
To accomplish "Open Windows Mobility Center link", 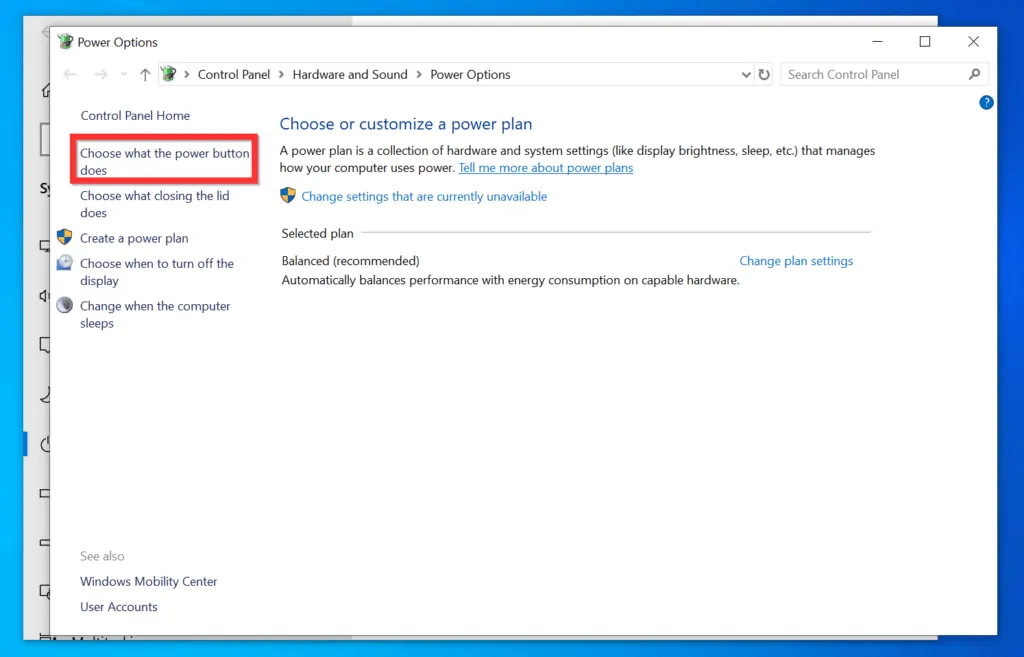I will (149, 581).
